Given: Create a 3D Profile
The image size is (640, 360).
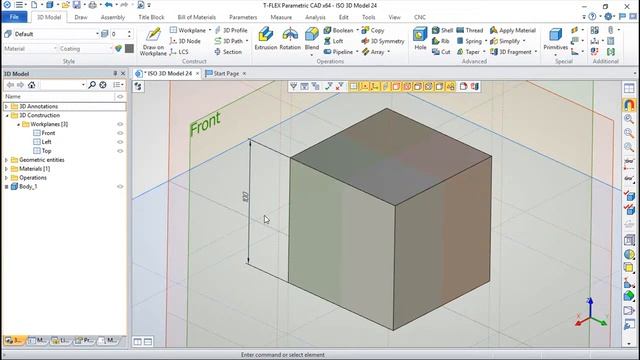Looking at the screenshot, I should [231, 30].
